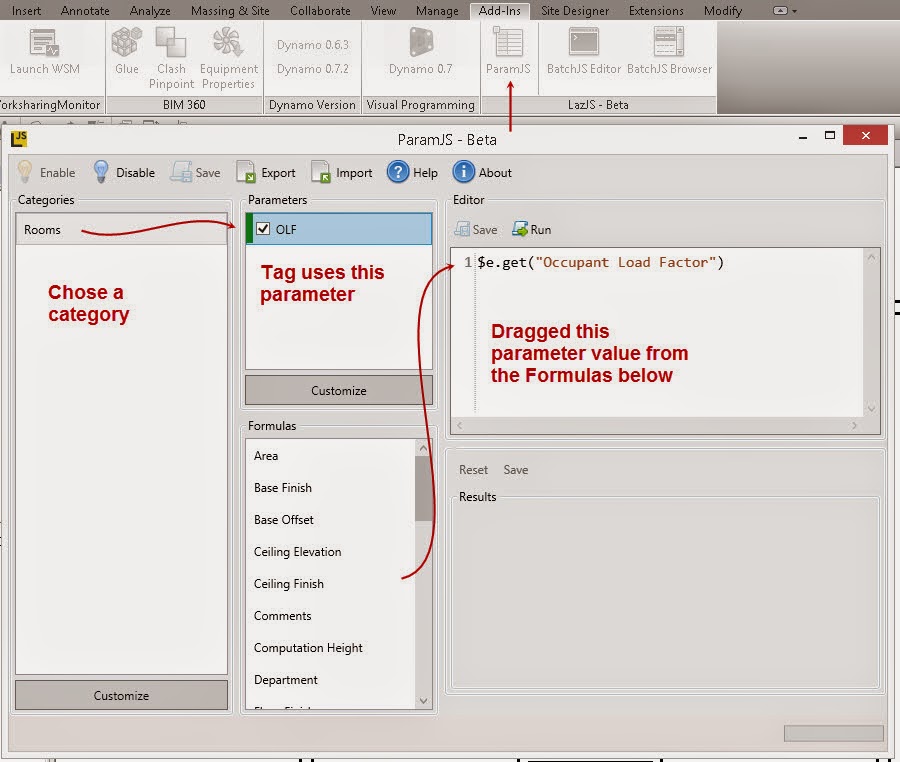Viewport: 900px width, 762px height.
Task: Select the OLF parameter row
Action: 339,229
